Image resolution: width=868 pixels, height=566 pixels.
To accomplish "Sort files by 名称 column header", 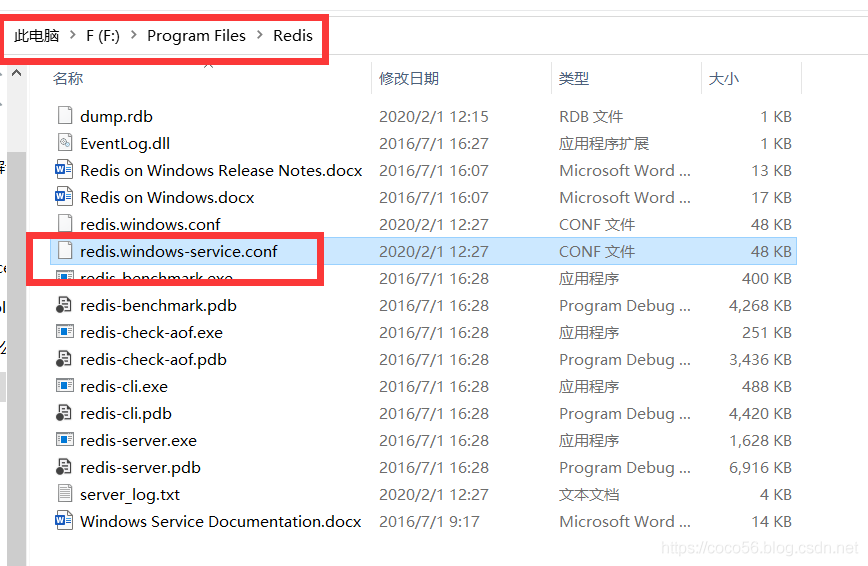I will click(68, 78).
